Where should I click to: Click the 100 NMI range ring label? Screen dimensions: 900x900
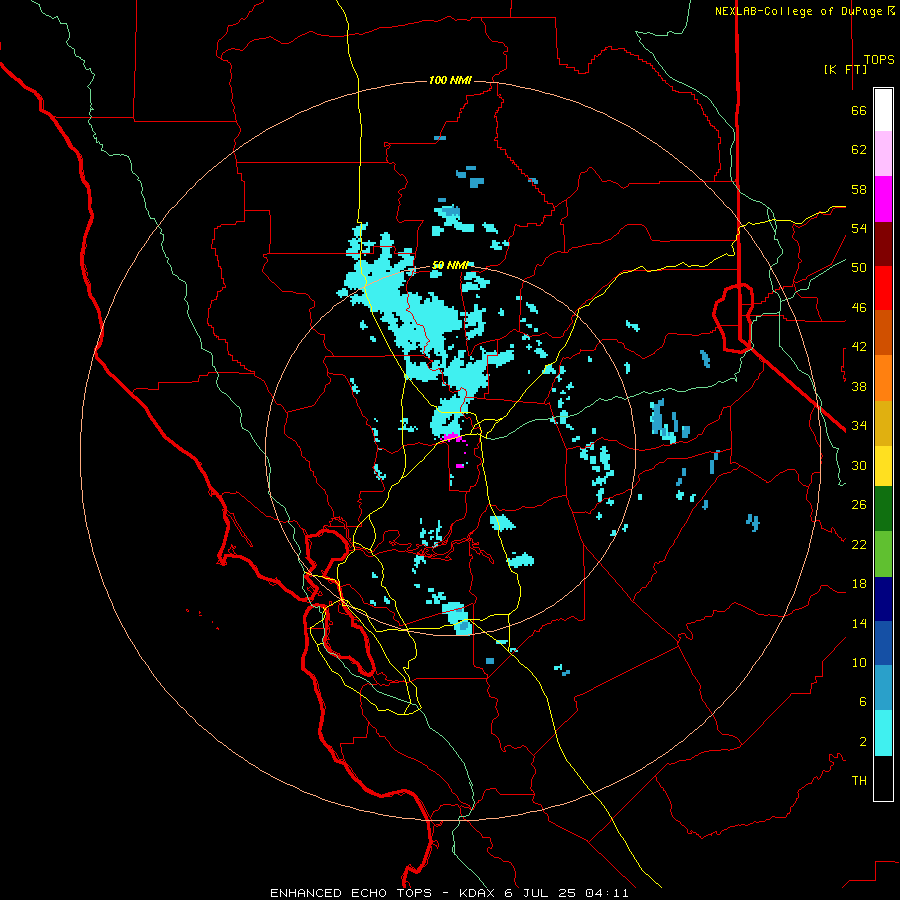450,80
